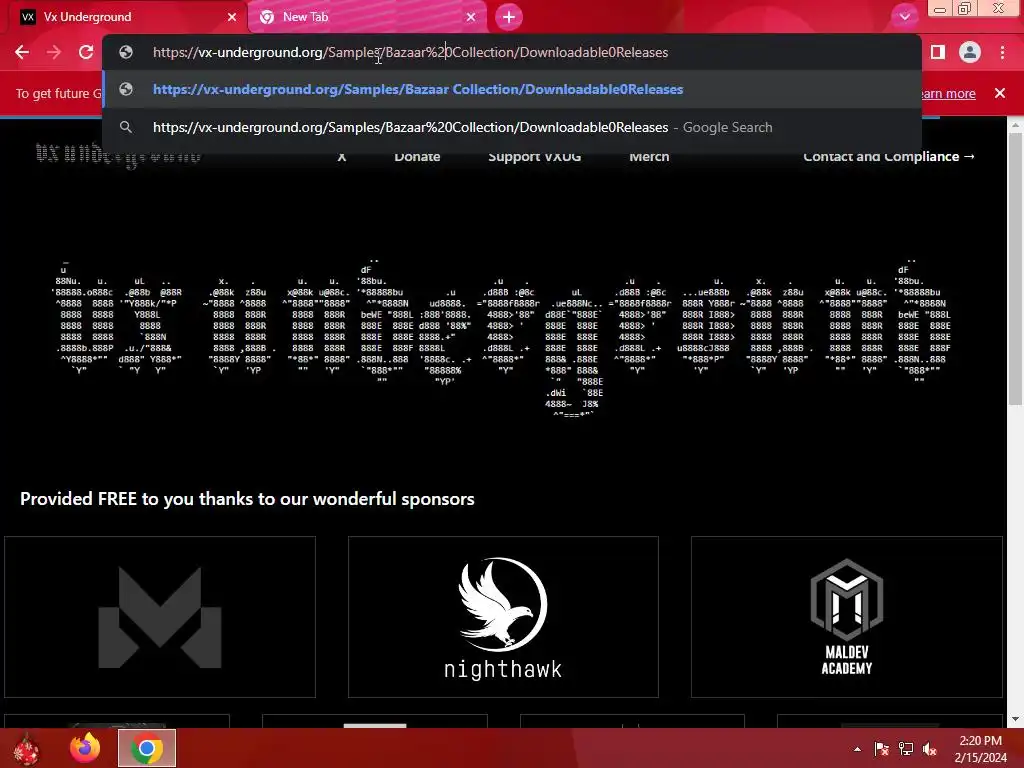Click the page vertical scrollbar thumb

(x=1015, y=271)
